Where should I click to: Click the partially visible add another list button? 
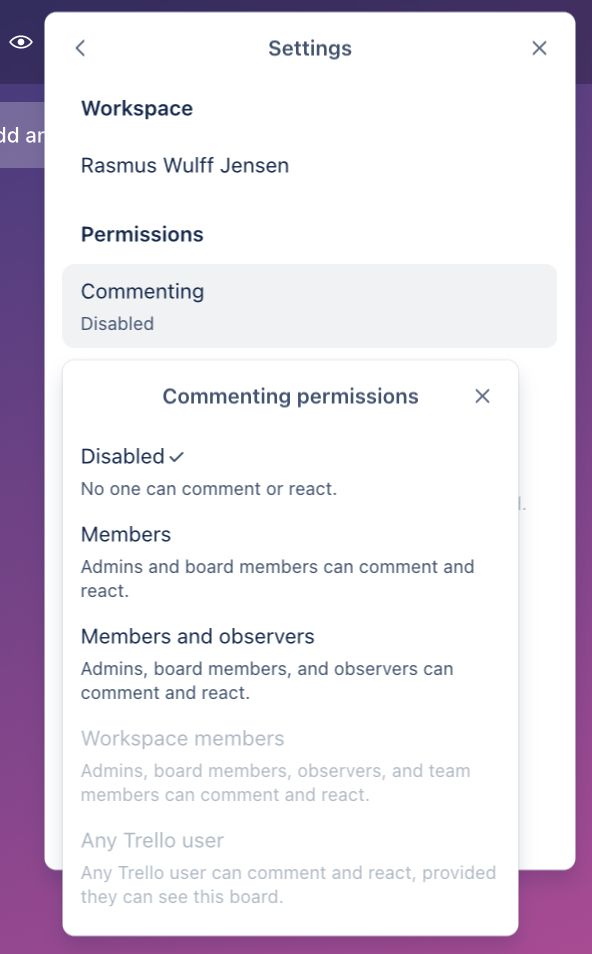coord(22,134)
